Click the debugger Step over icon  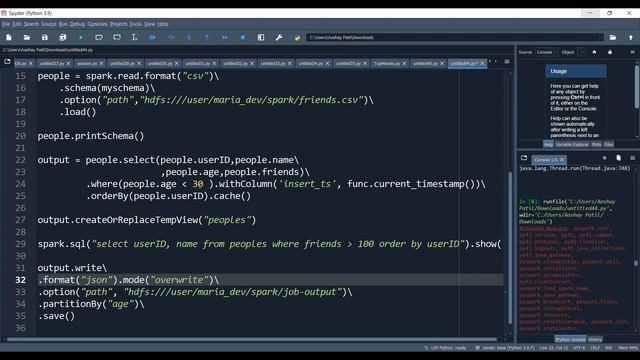[x=171, y=37]
